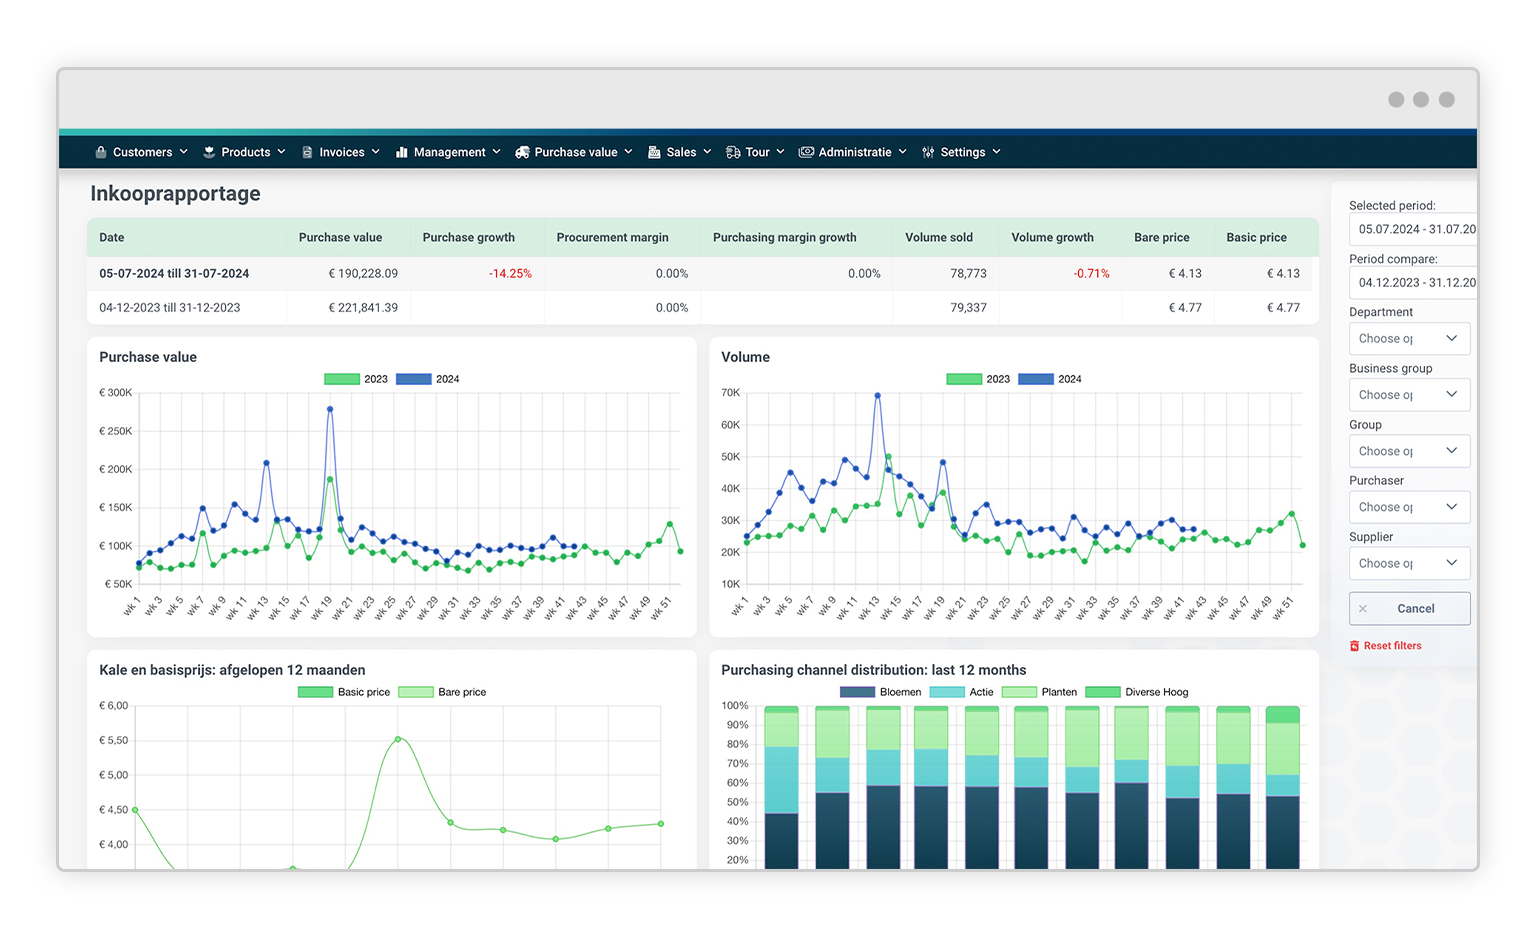Click the Customers lock icon

click(x=101, y=152)
